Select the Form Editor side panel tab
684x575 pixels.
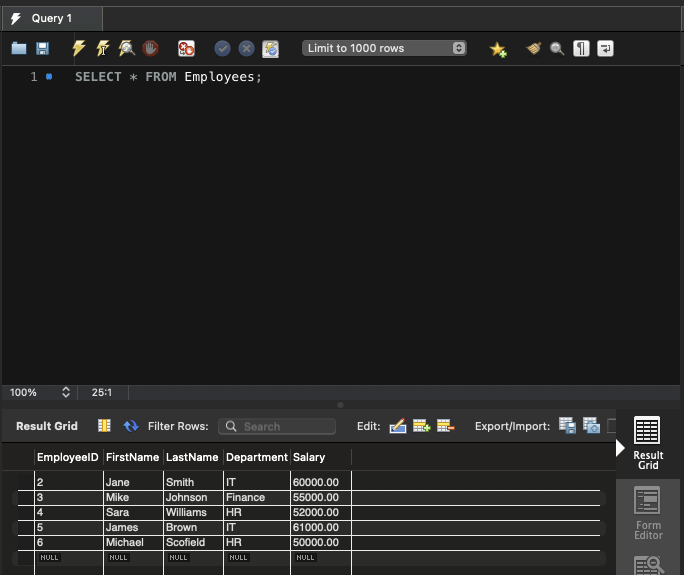[x=648, y=514]
